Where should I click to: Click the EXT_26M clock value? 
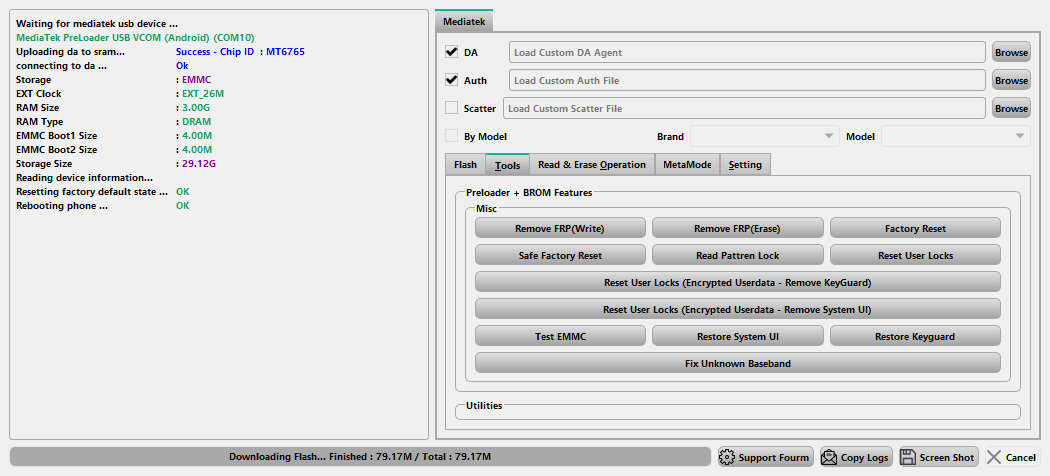[203, 94]
